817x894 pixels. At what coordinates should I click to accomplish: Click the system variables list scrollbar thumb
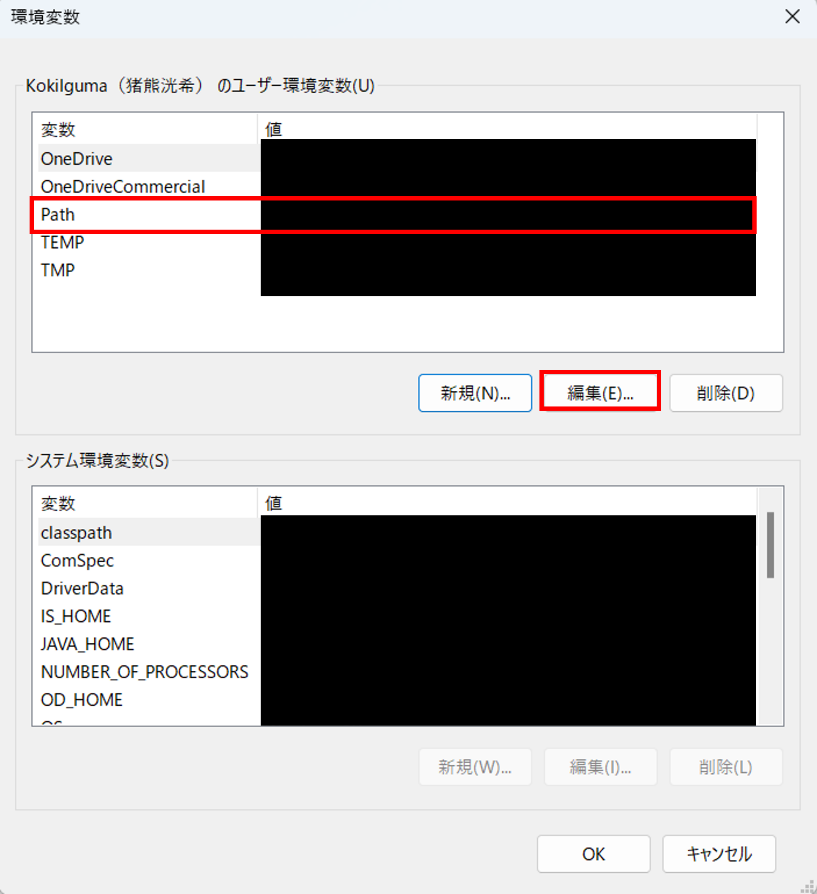click(770, 545)
